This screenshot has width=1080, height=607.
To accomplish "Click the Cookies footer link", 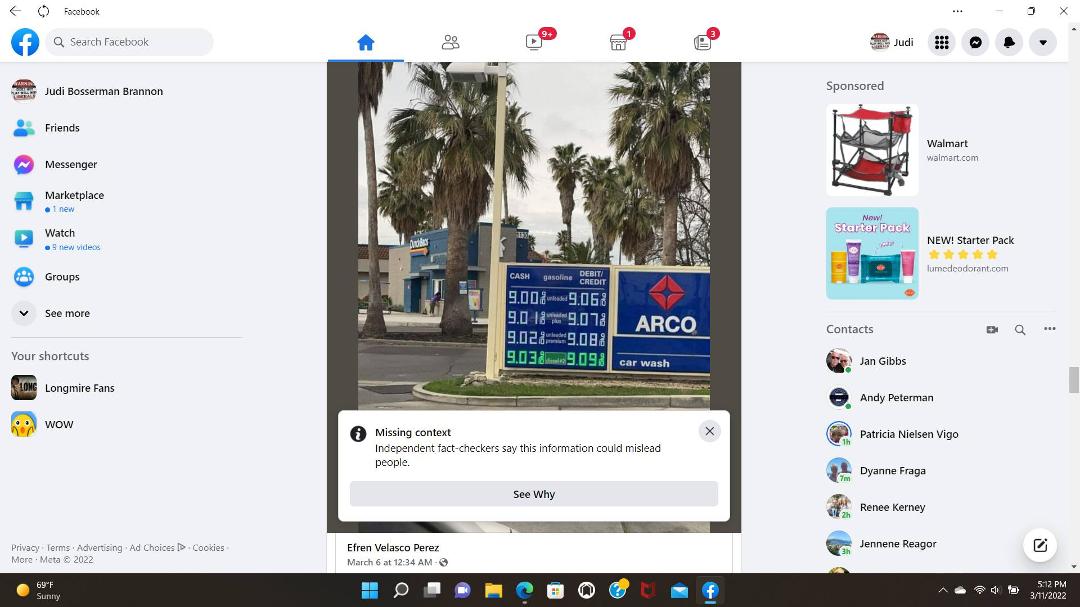I will (208, 548).
